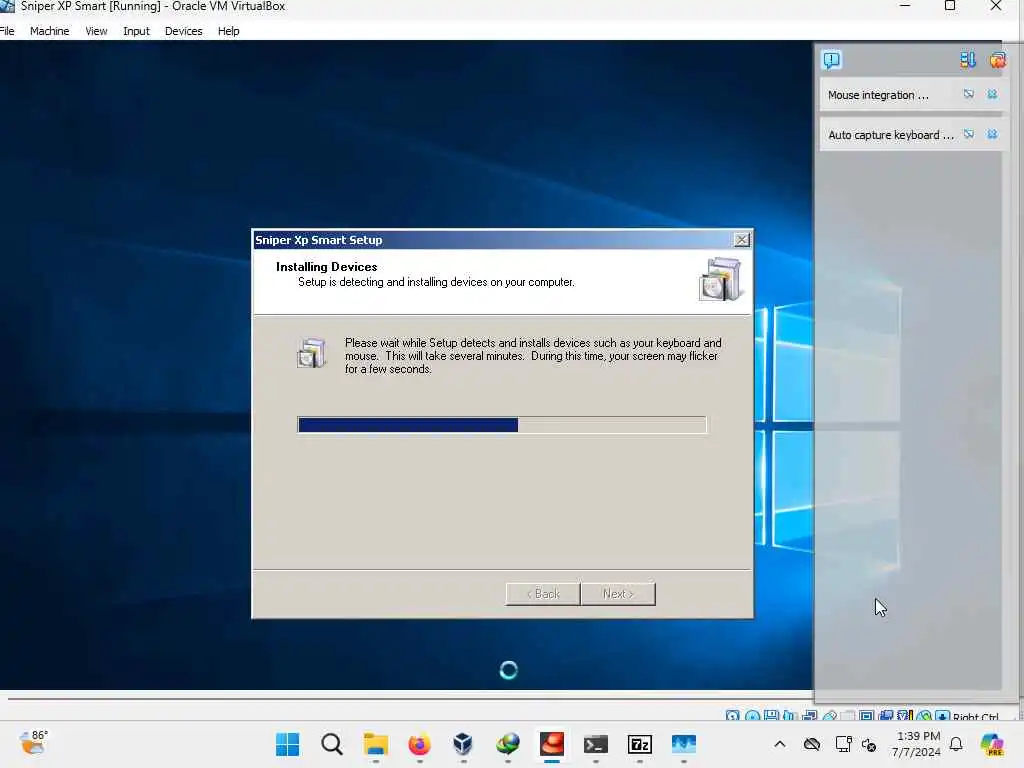1024x768 pixels.
Task: Click the delete all notifications icon
Action: 997,60
